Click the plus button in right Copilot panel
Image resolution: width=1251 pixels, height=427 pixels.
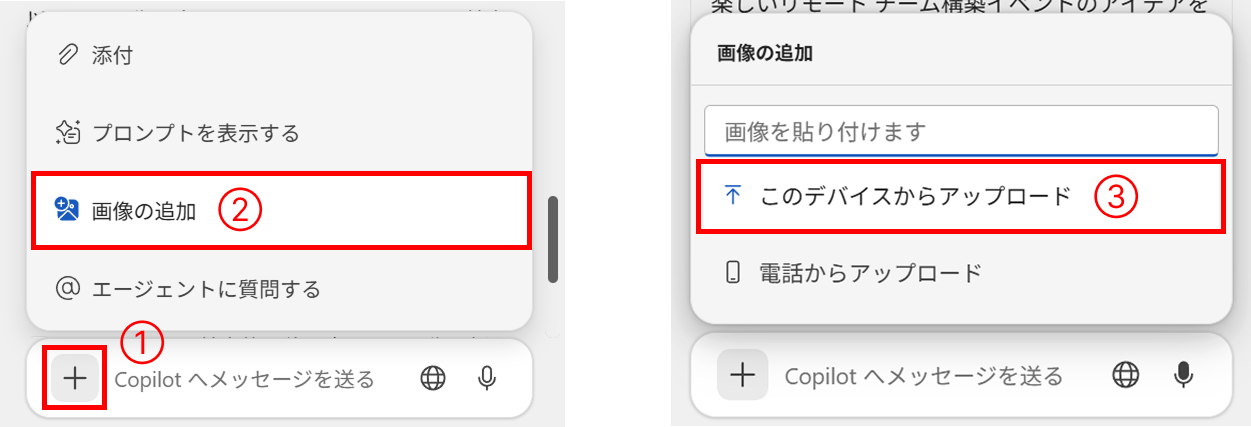[742, 375]
